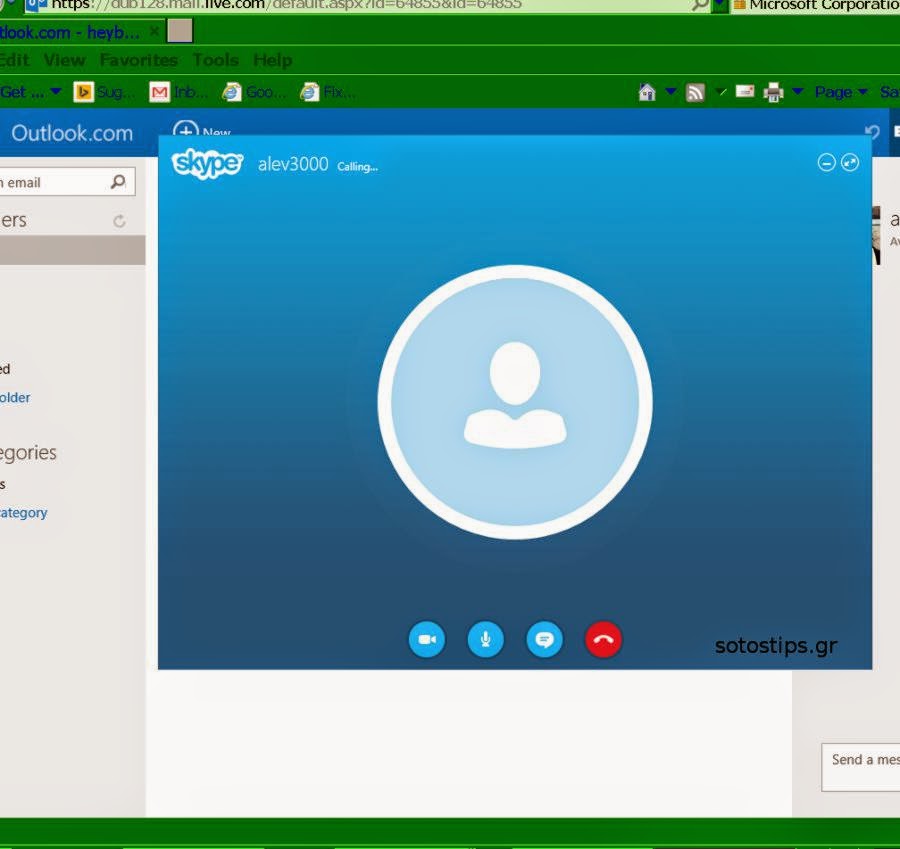Open the chat bubble in Skype call
900x849 pixels.
click(544, 639)
